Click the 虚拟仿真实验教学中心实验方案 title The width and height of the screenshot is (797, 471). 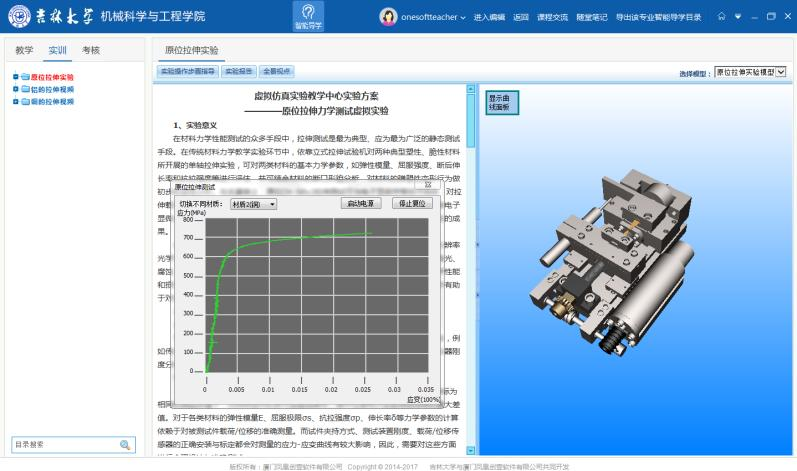[x=316, y=96]
